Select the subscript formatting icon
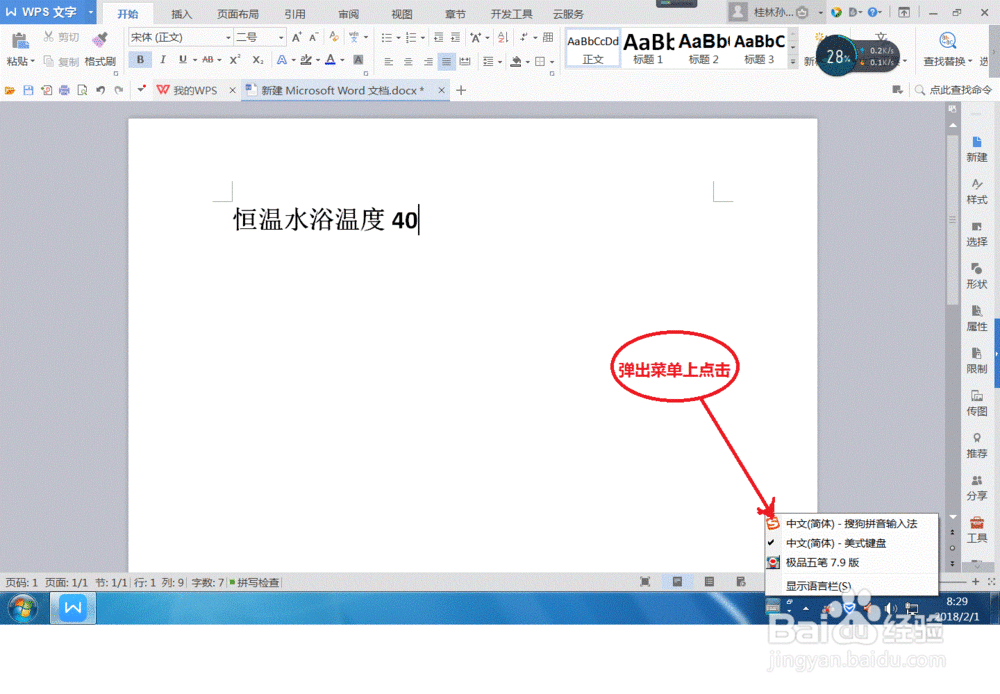The width and height of the screenshot is (1000, 694). [257, 61]
